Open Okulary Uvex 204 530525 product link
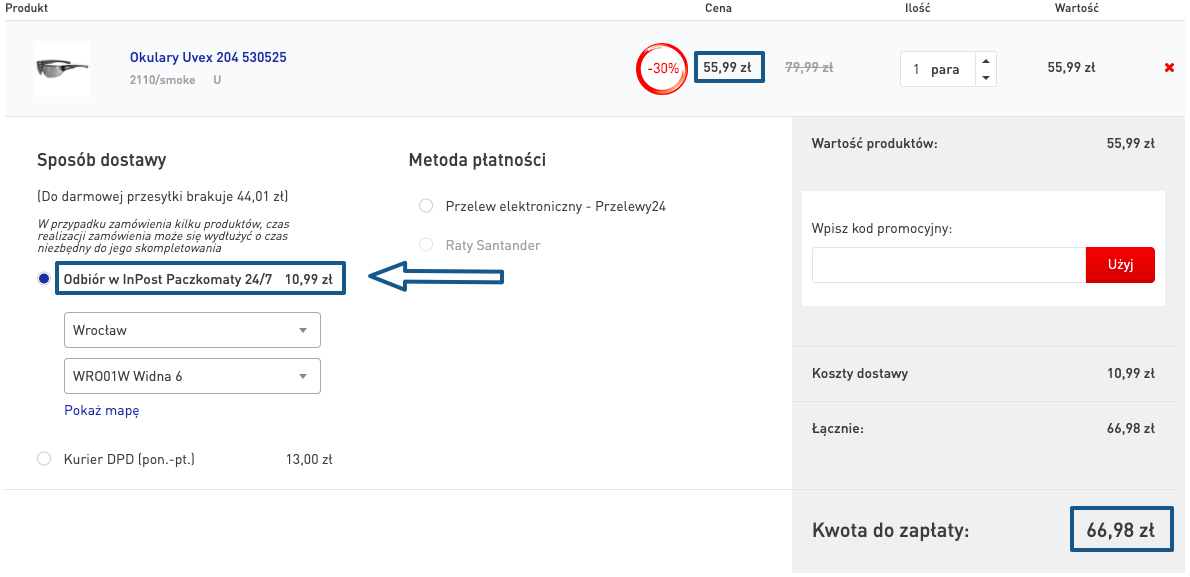This screenshot has width=1190, height=577. [x=208, y=58]
